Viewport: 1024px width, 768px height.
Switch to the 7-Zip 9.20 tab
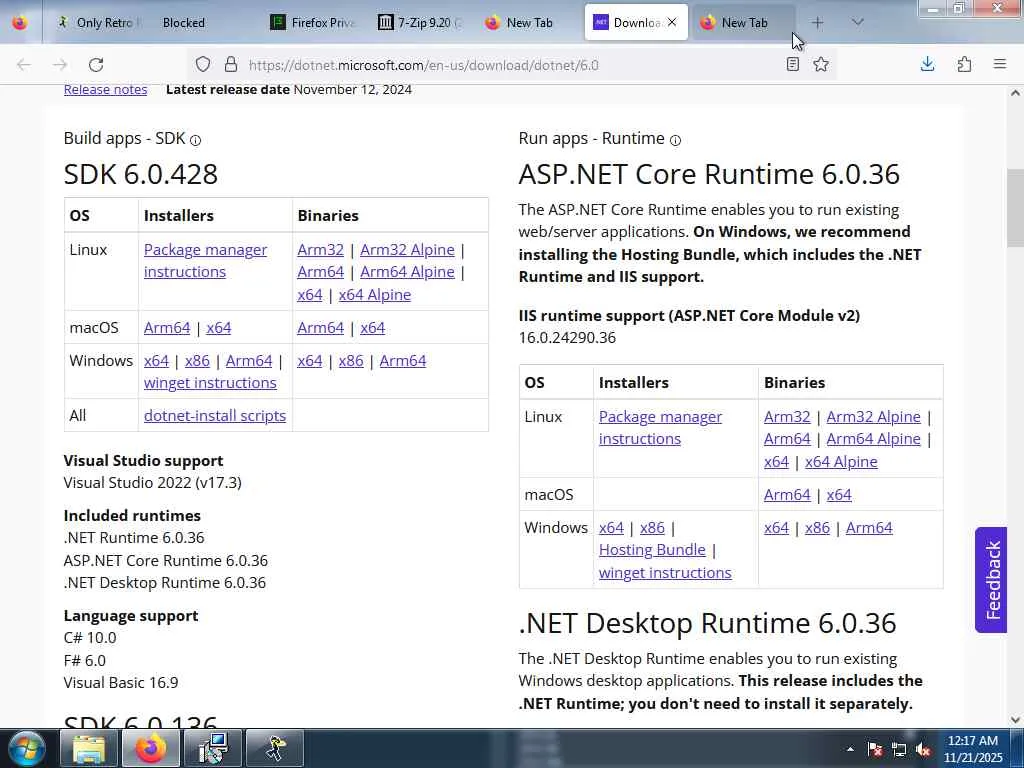point(421,22)
